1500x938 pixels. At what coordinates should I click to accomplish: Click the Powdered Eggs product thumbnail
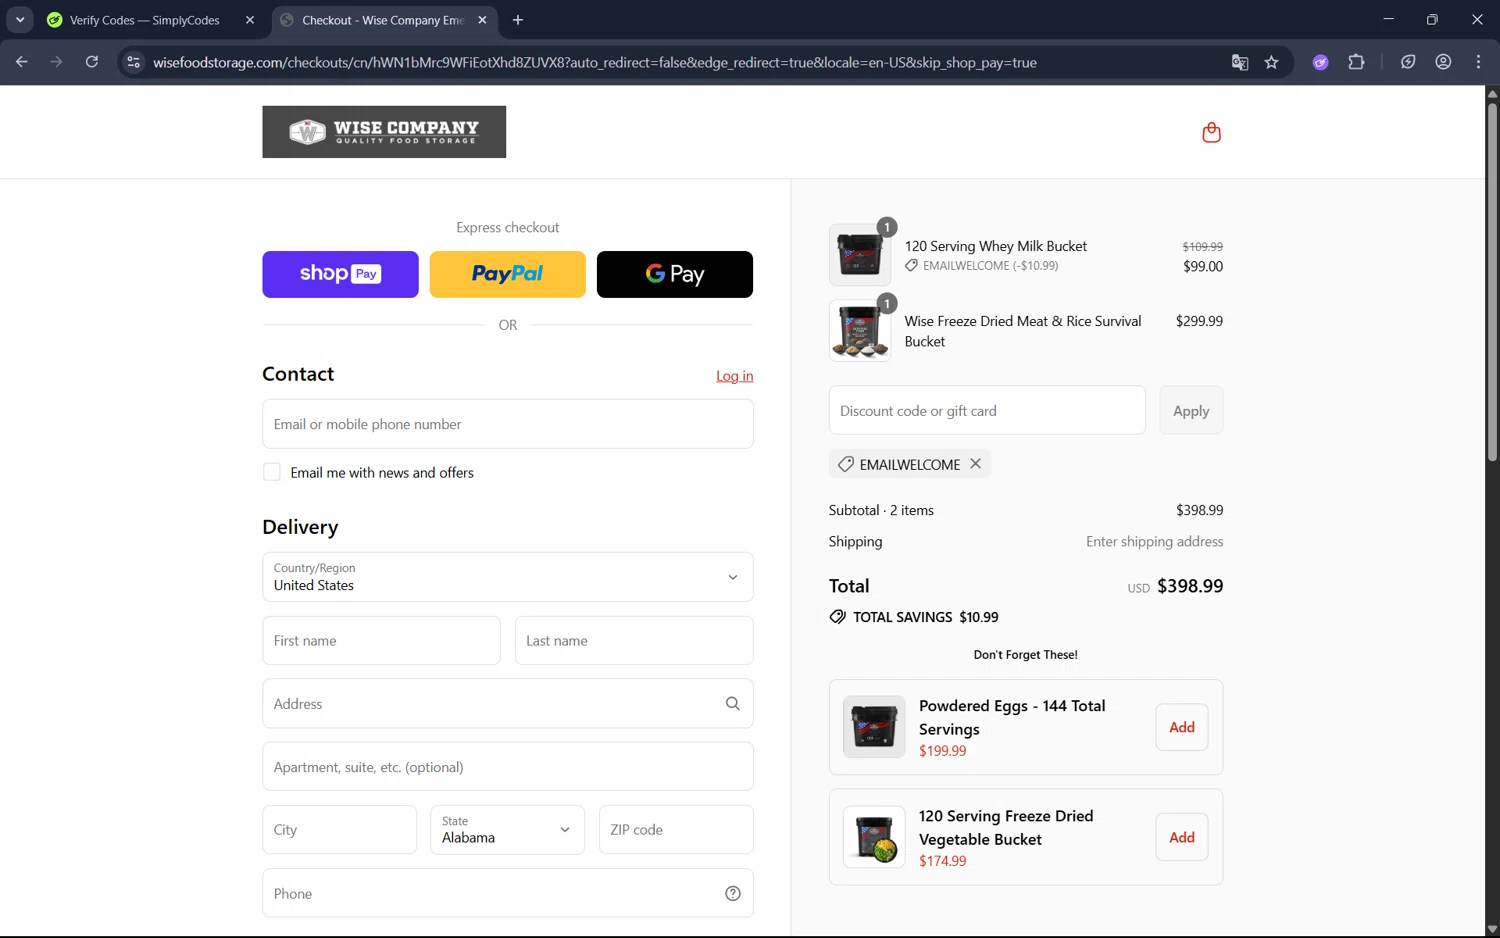874,727
